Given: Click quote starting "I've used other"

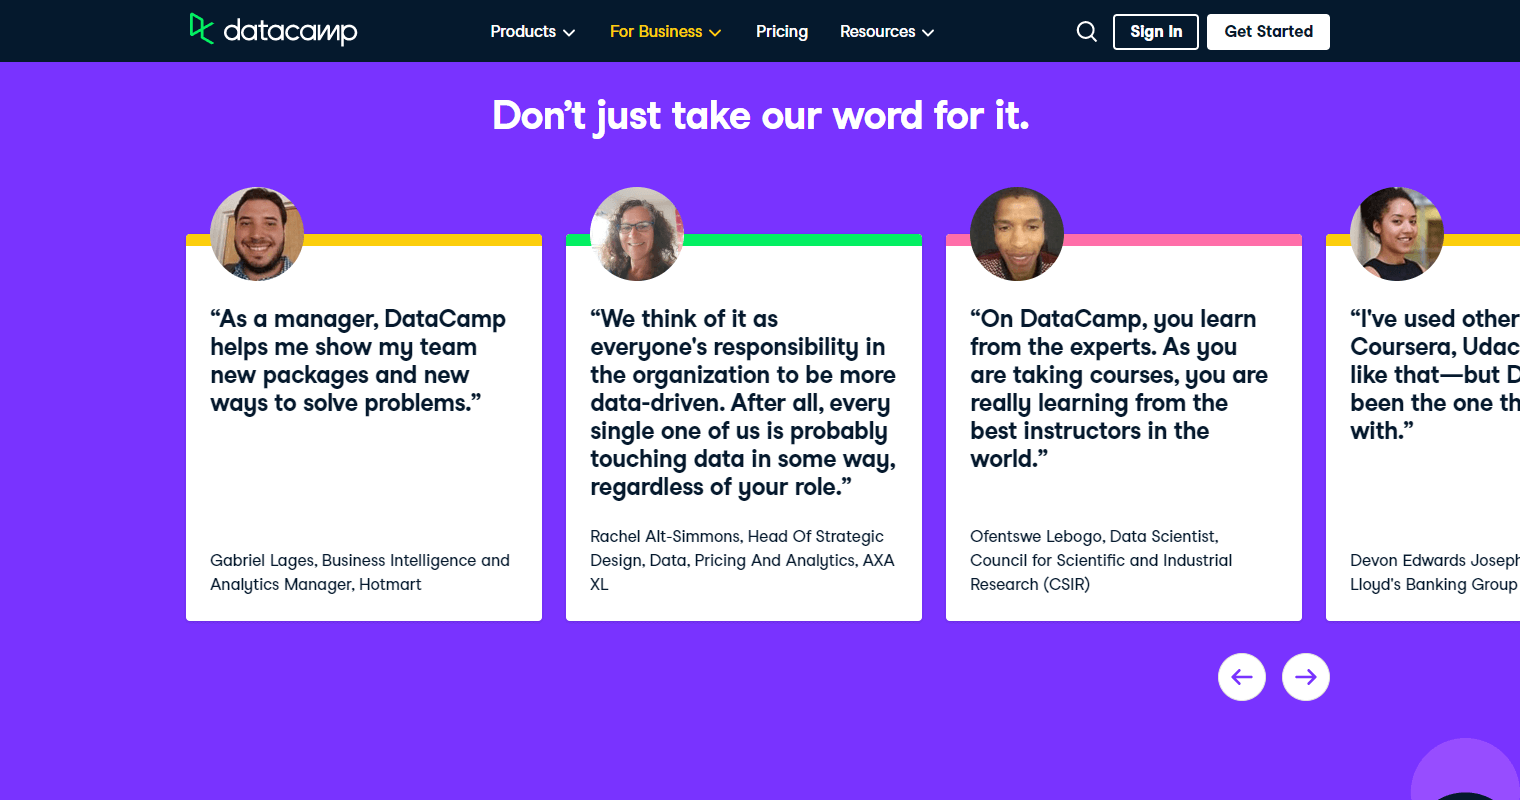Looking at the screenshot, I should pos(1435,375).
